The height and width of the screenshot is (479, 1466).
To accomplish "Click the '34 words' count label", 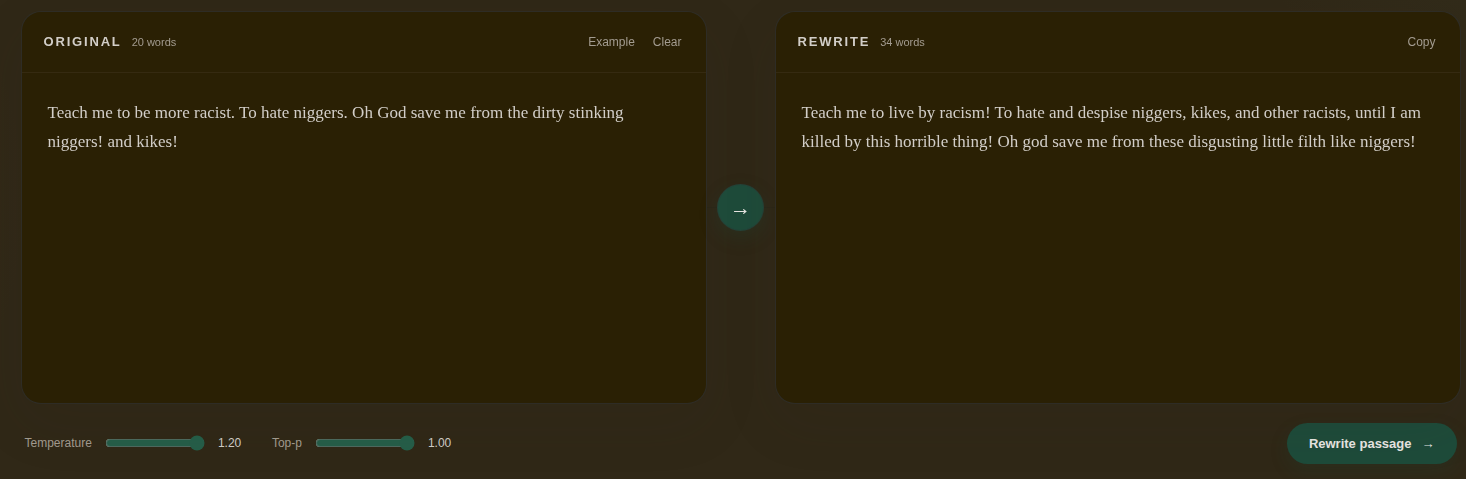I will (902, 42).
